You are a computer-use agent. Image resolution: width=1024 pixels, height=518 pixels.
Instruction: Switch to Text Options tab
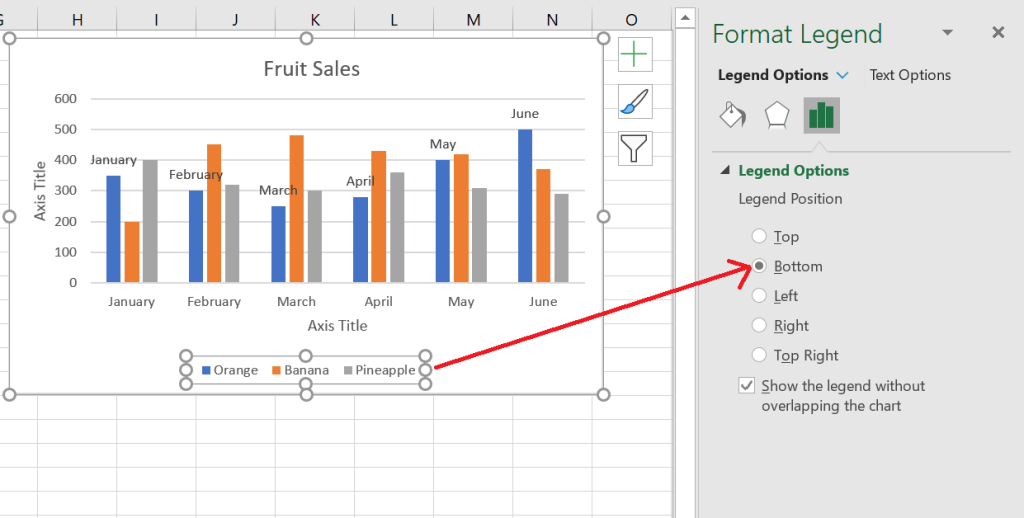[x=910, y=75]
